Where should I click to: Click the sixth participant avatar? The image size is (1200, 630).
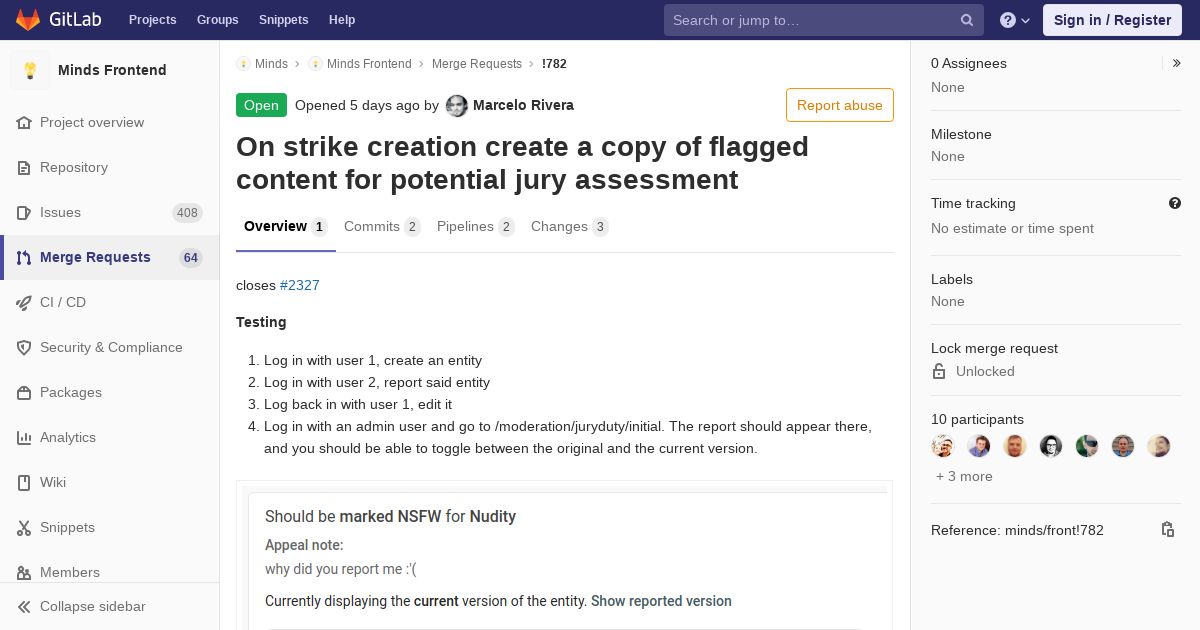(x=1123, y=446)
